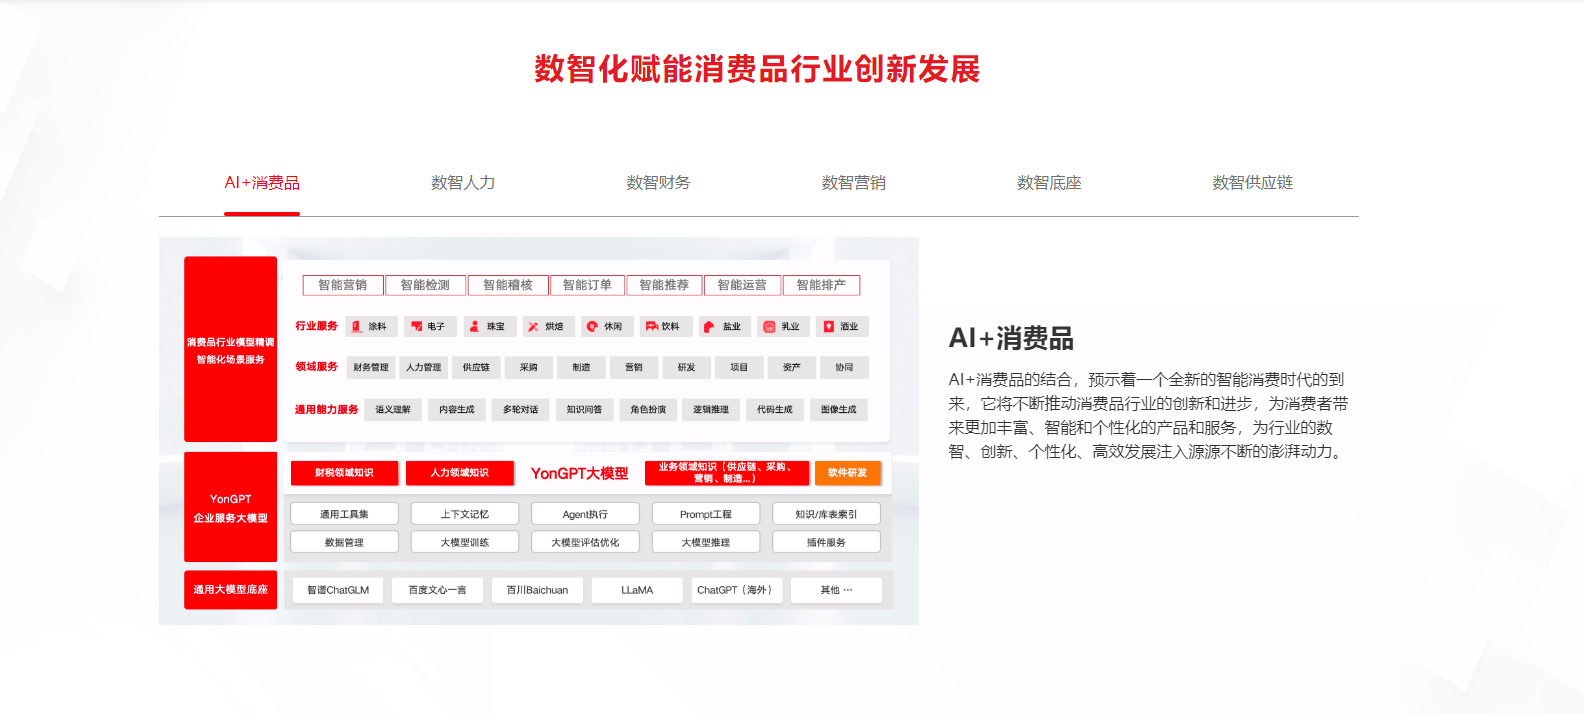Click 财务管理 in the 领域服务 row
Image resolution: width=1584 pixels, height=714 pixels.
371,368
